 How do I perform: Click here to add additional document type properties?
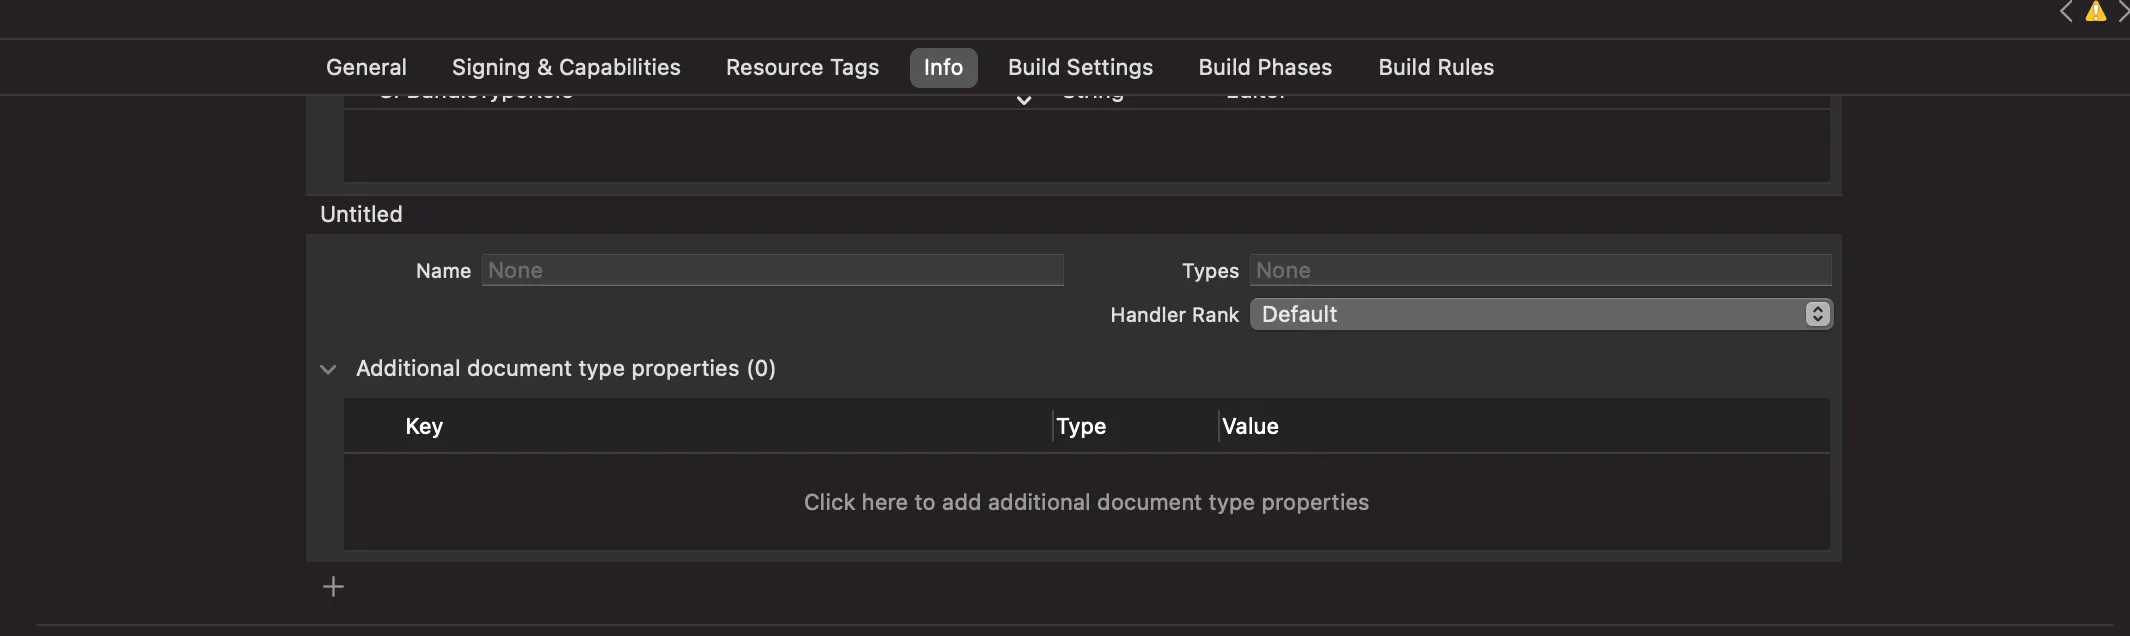coord(1086,502)
